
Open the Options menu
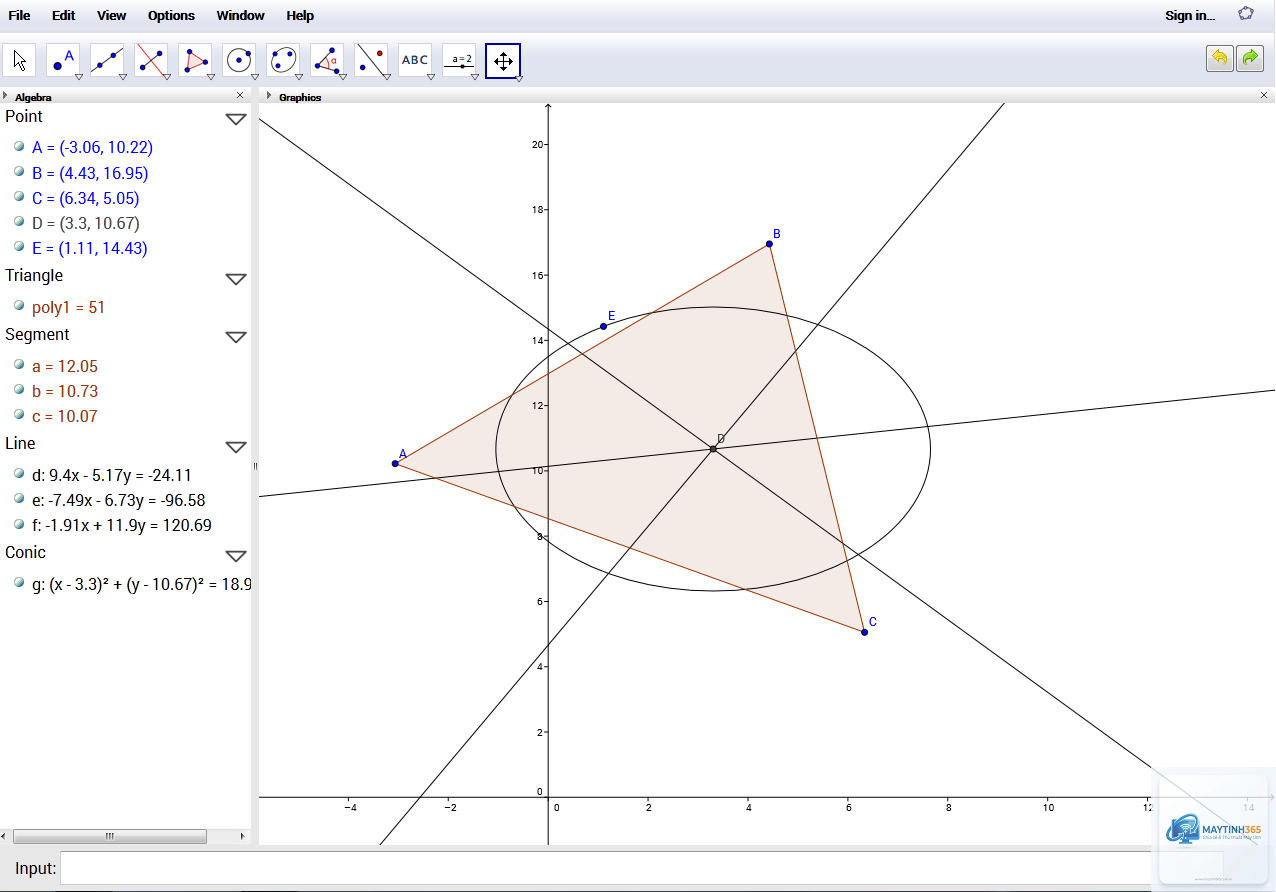click(171, 15)
